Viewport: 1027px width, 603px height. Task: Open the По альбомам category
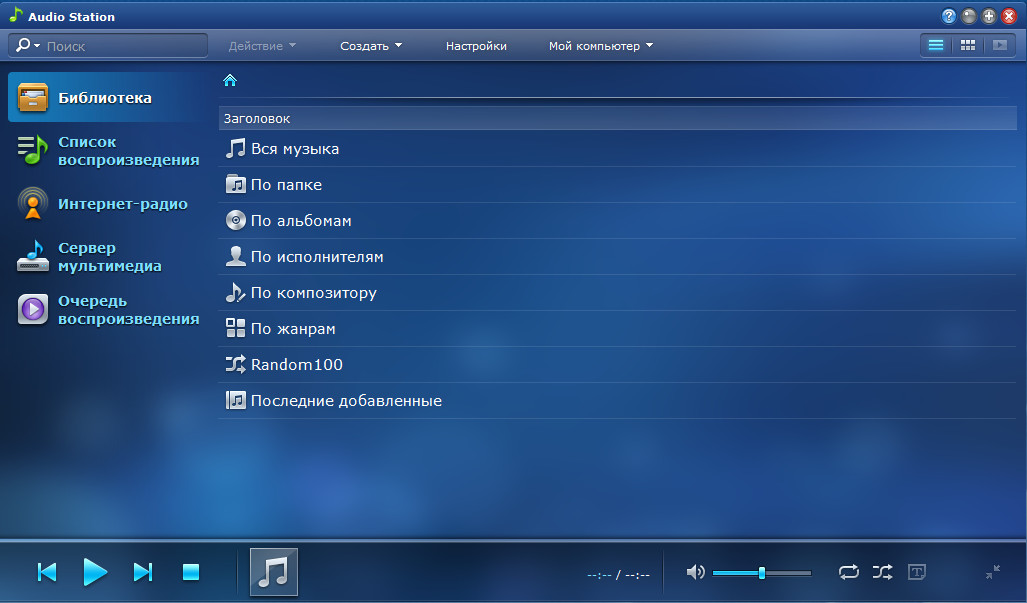[300, 221]
